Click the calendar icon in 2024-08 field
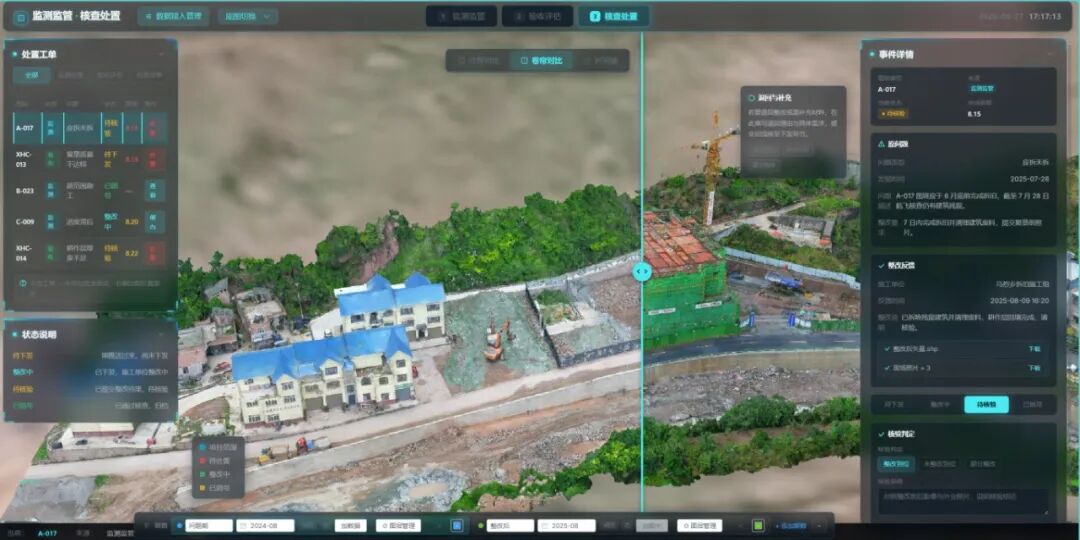1080x540 pixels. [244, 526]
